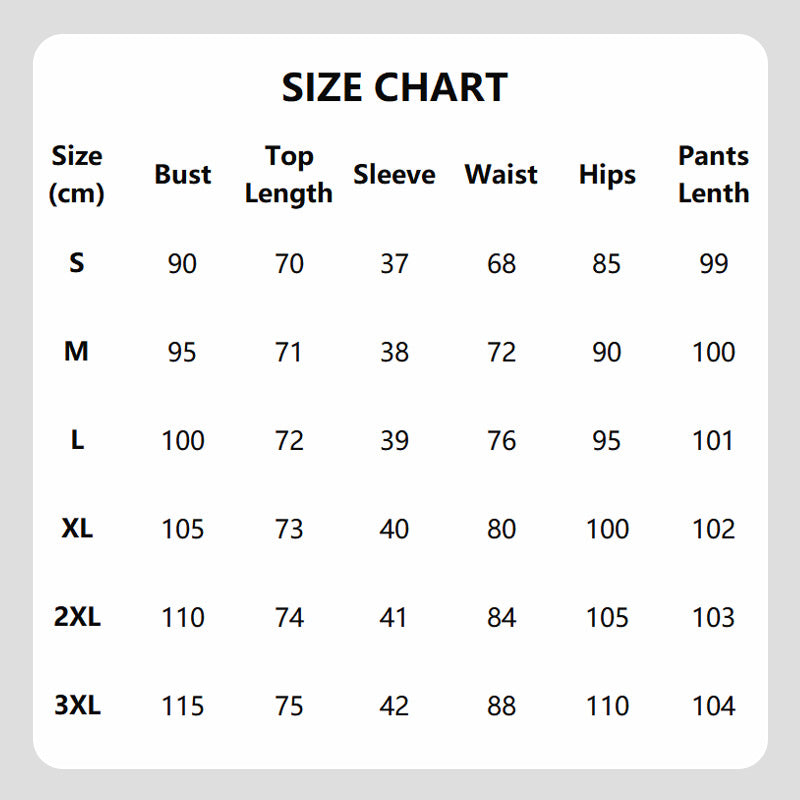Viewport: 800px width, 800px height.
Task: Select the 2XL size row label
Action: click(x=77, y=617)
